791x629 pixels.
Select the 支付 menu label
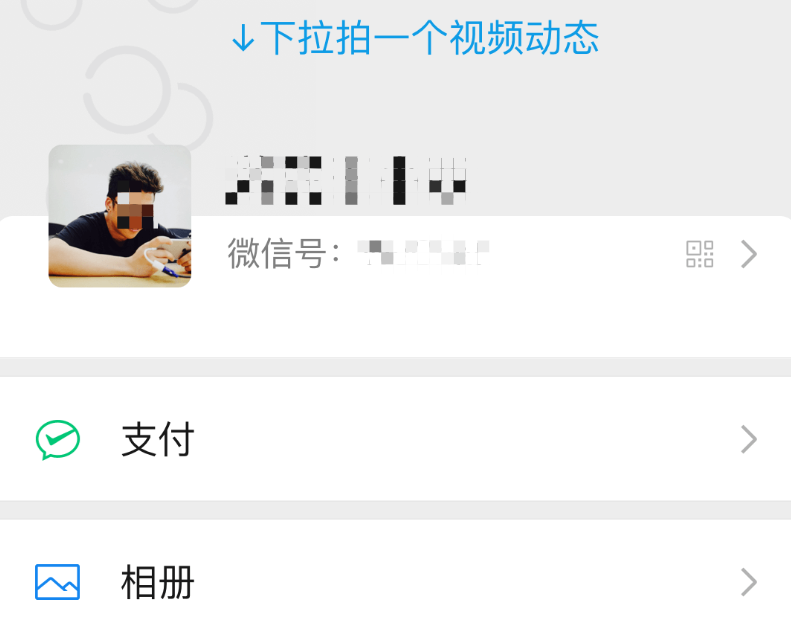point(158,440)
